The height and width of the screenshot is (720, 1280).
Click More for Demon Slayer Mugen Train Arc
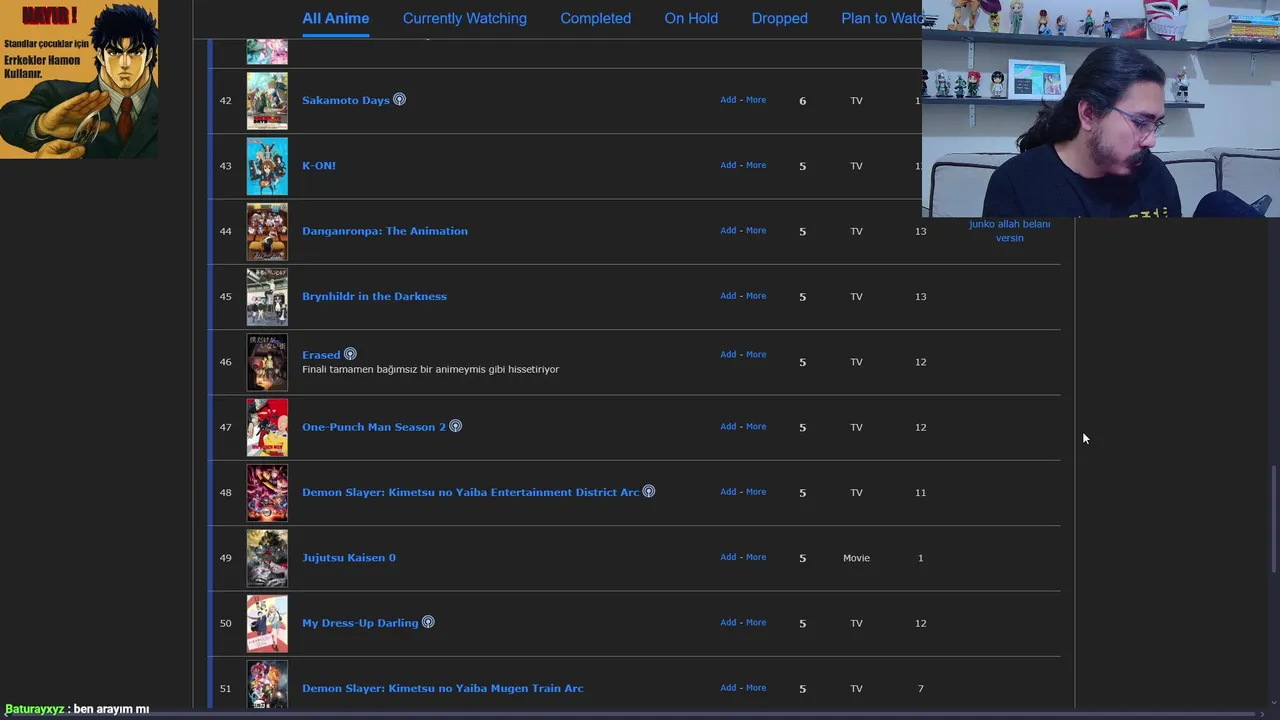click(756, 688)
